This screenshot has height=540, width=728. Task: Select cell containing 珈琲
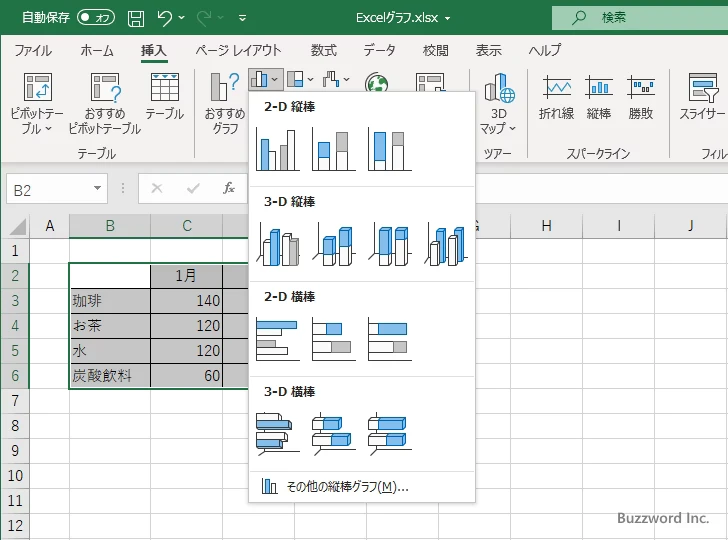[110, 301]
